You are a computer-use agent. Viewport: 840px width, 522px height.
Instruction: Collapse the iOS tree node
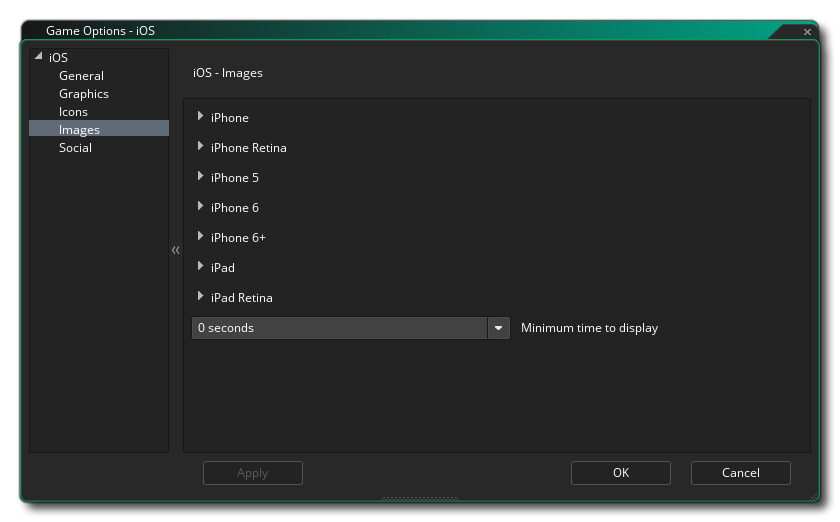point(38,57)
